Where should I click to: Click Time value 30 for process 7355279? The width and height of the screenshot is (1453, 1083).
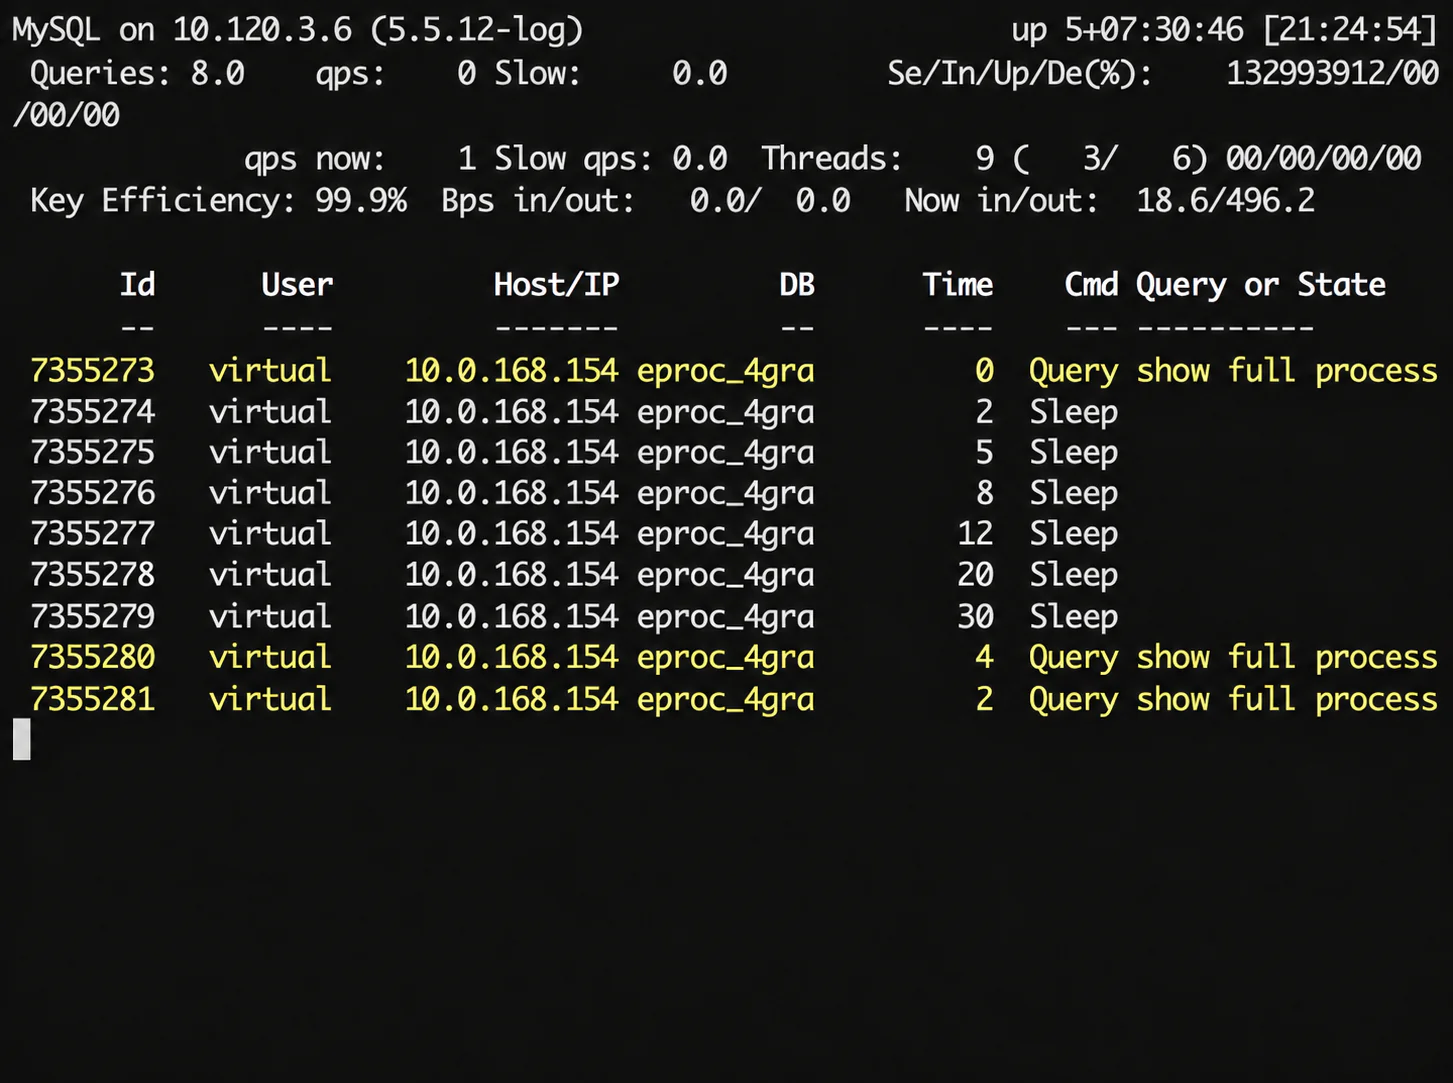[975, 617]
